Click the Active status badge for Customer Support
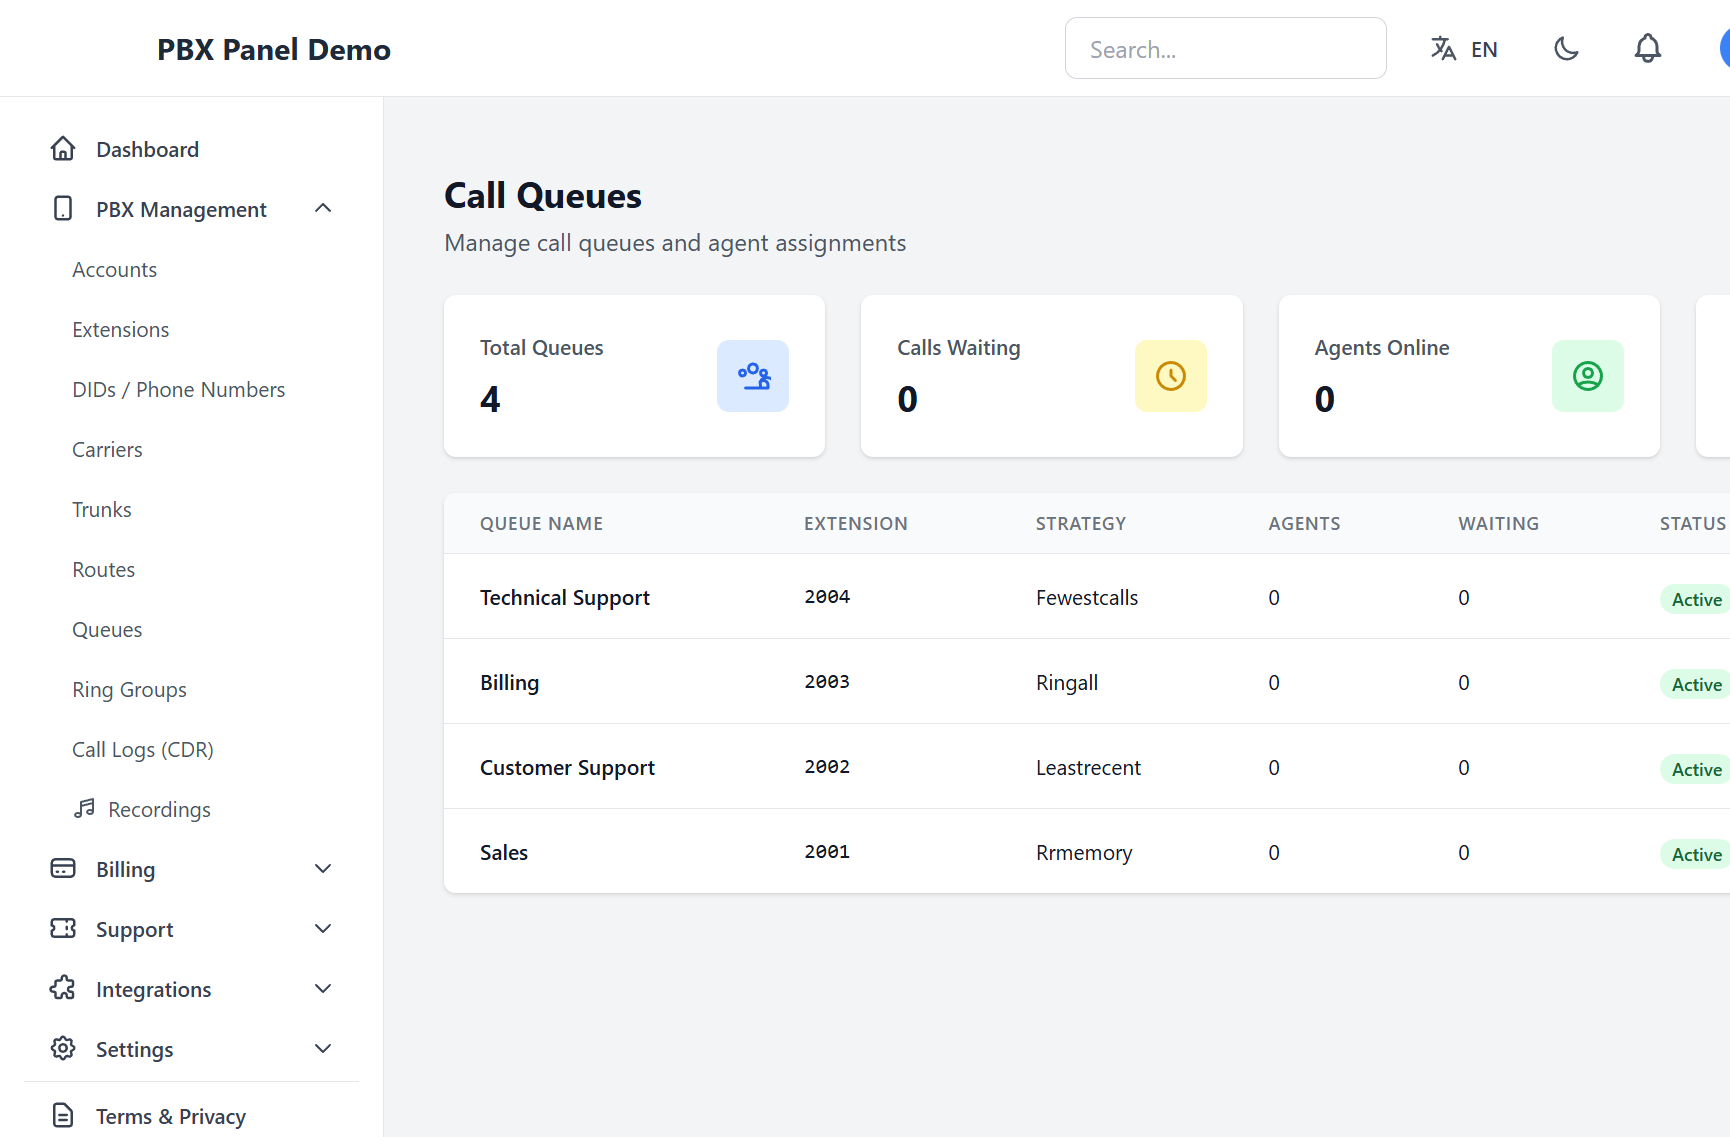 pyautogui.click(x=1696, y=769)
